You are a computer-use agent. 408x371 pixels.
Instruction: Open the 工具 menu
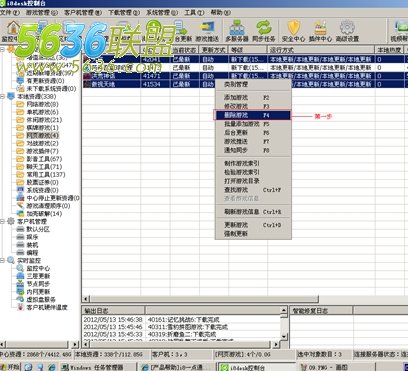[194, 13]
